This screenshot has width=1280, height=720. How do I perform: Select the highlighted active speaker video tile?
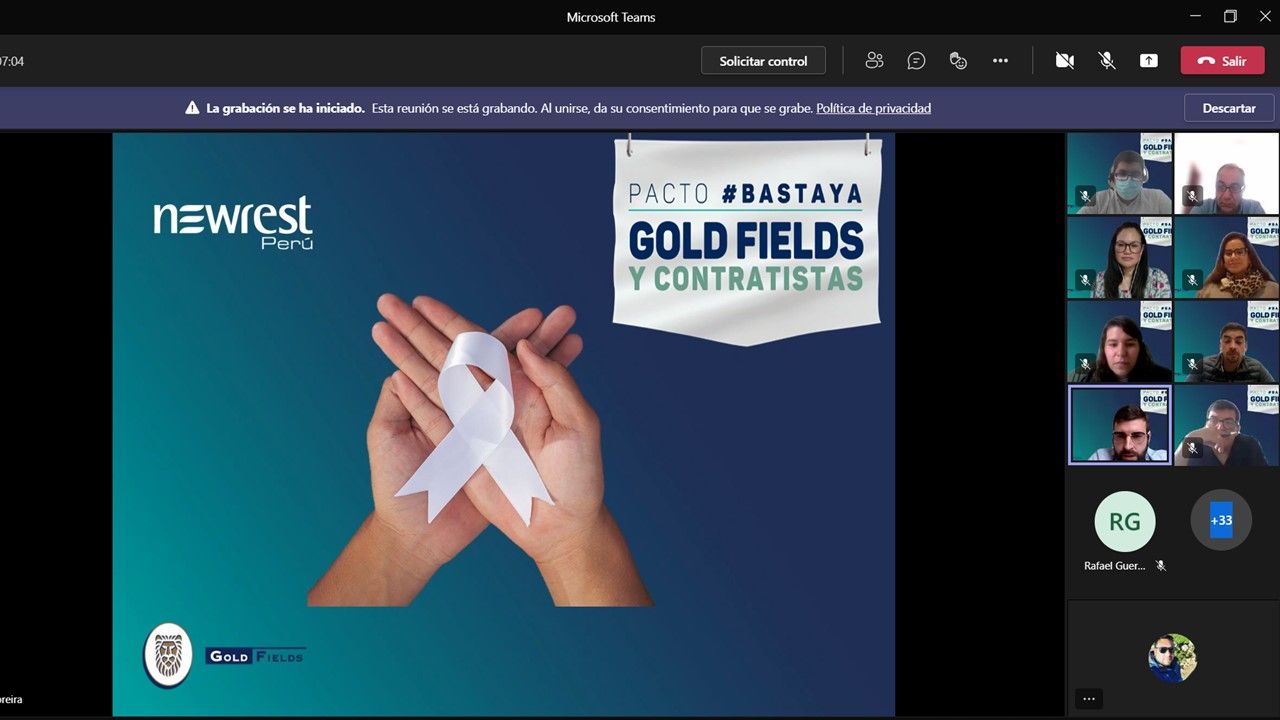pyautogui.click(x=1119, y=425)
